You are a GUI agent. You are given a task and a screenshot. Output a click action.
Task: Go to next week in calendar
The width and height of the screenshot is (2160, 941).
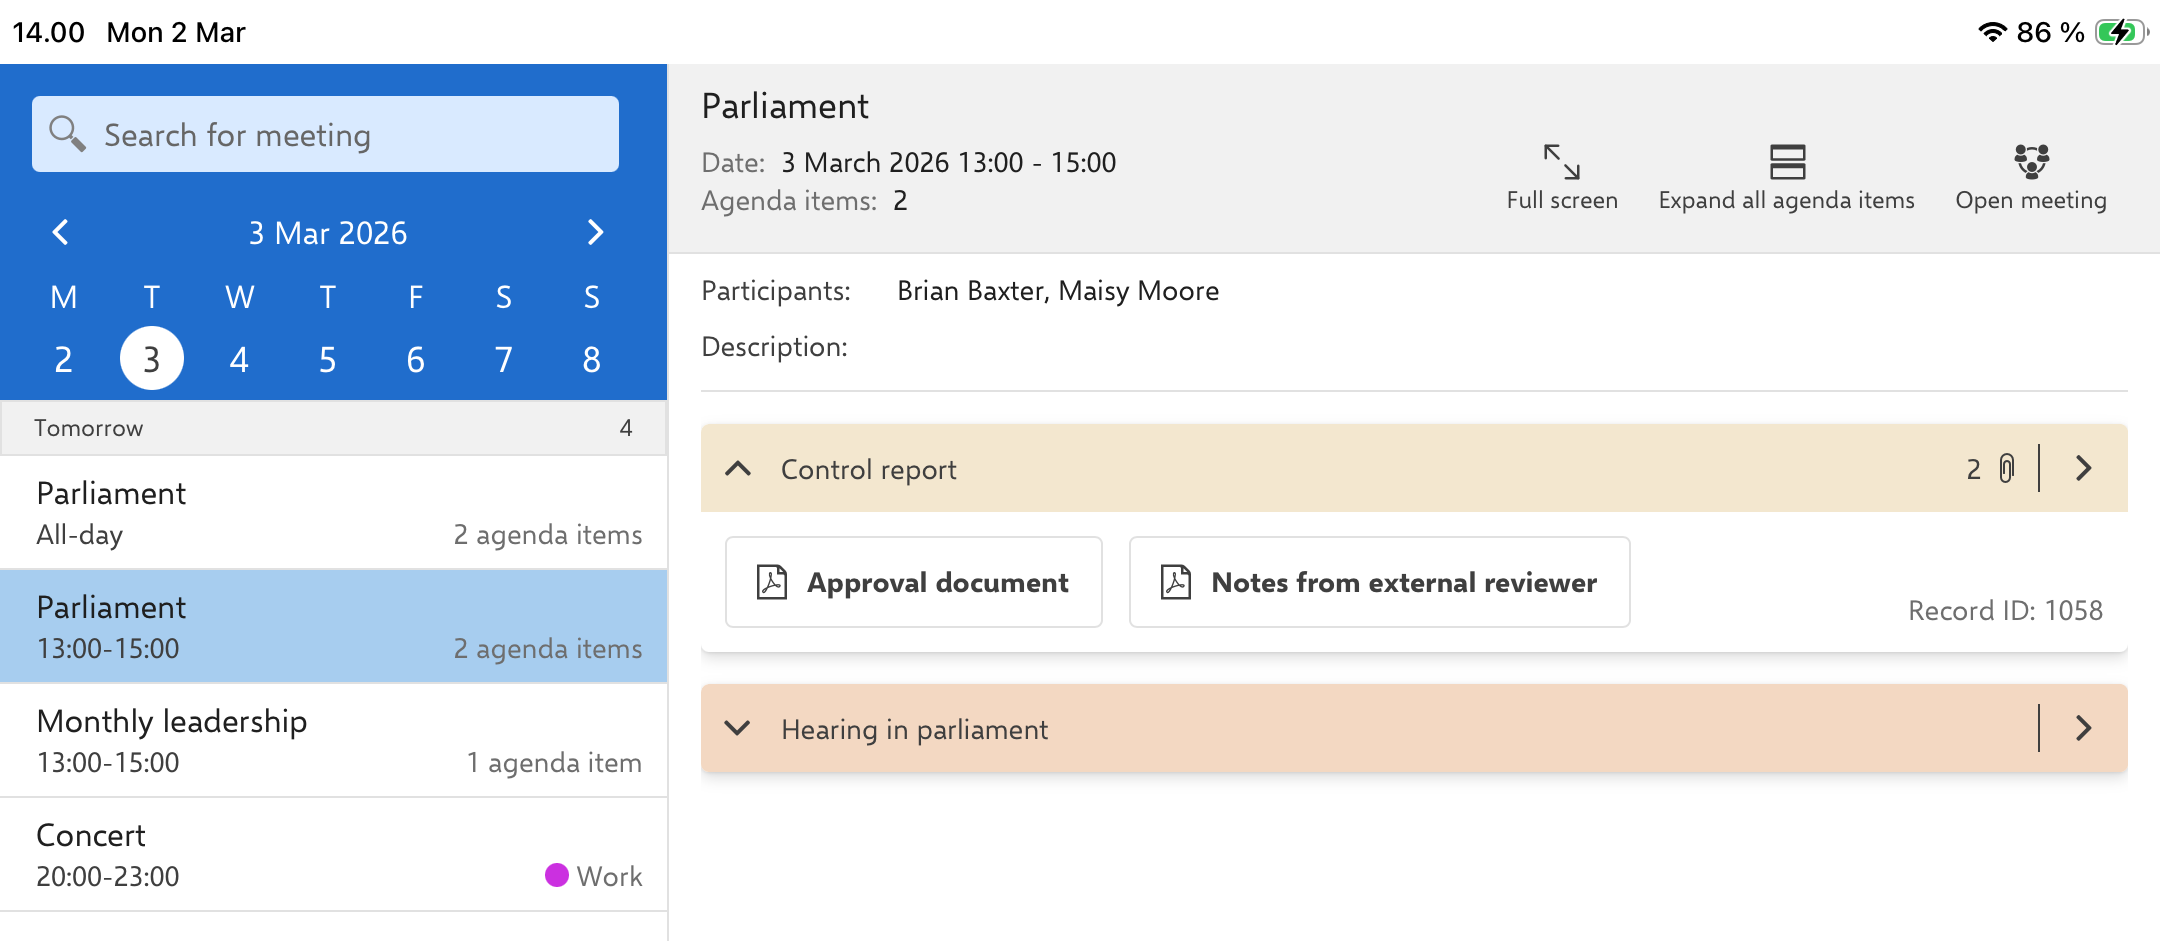(x=595, y=232)
